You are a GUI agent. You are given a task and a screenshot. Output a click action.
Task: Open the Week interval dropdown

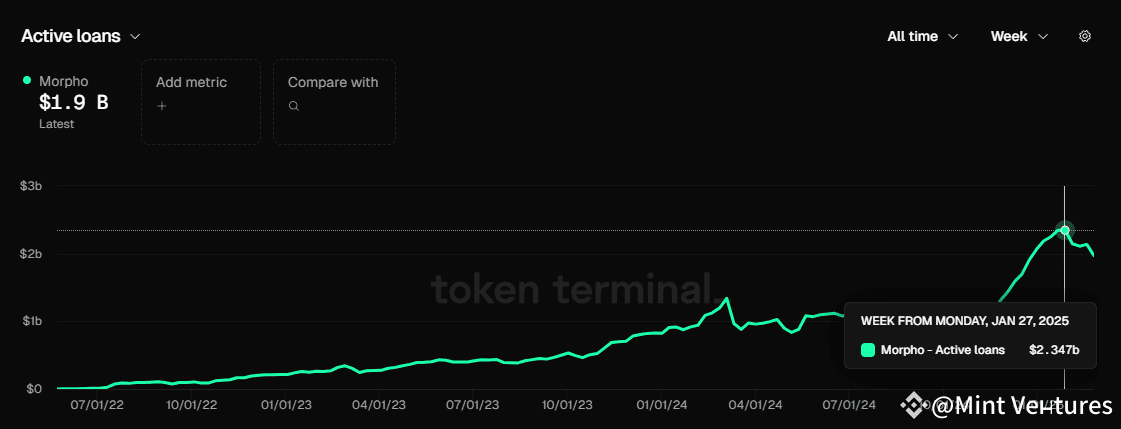[x=1019, y=36]
